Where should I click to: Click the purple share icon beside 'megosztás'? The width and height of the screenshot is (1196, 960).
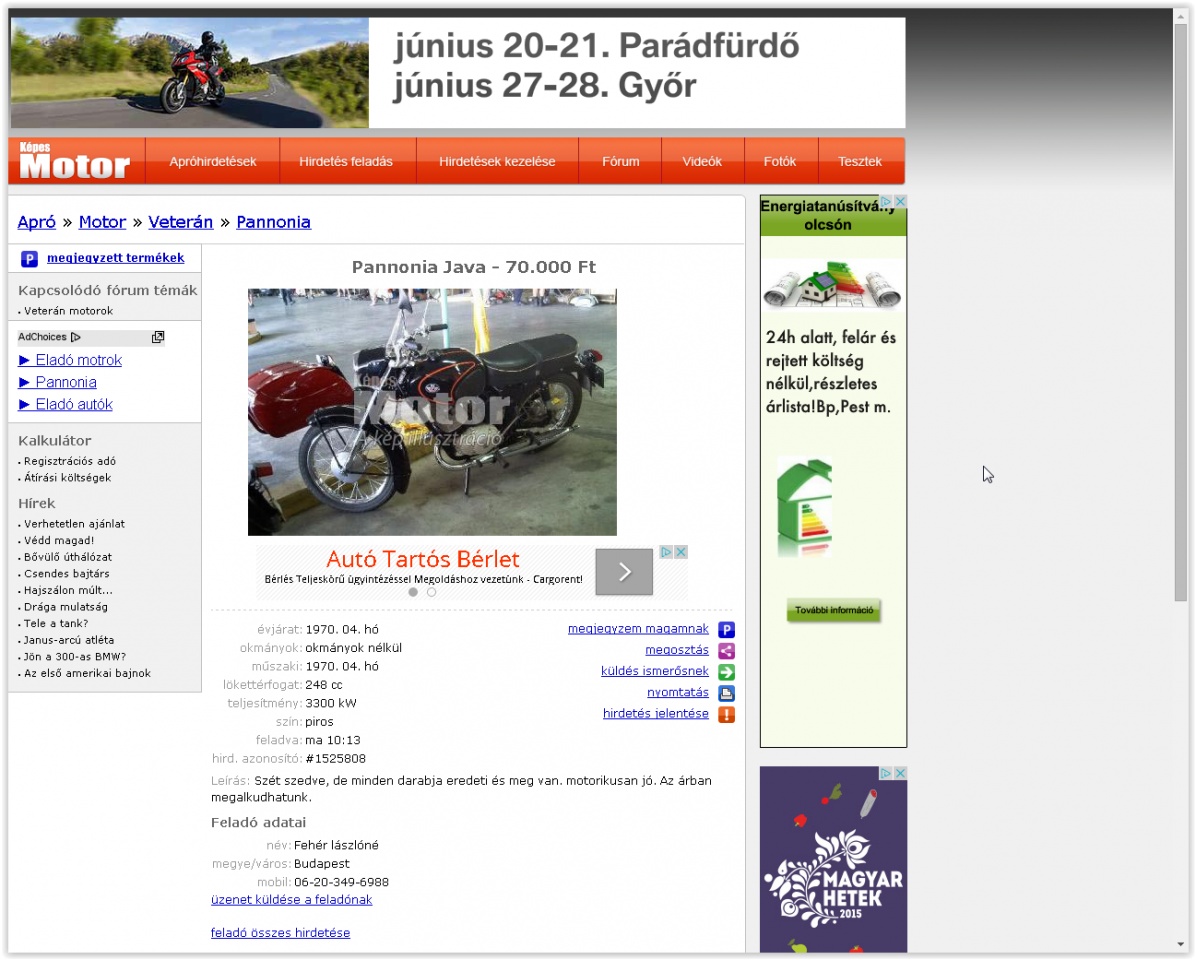tap(727, 651)
